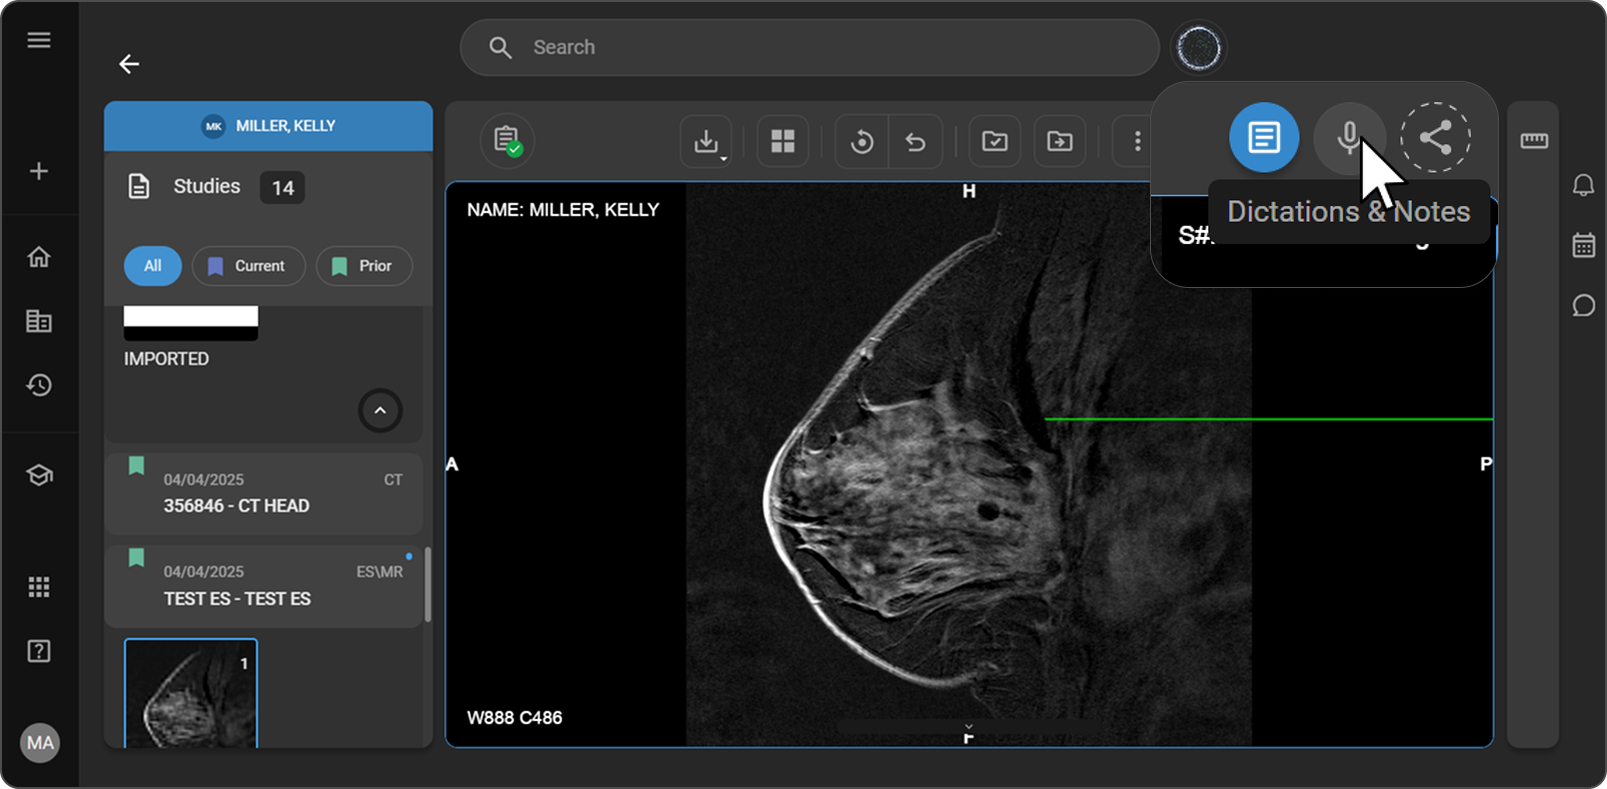Open the hamburger main menu

[39, 40]
